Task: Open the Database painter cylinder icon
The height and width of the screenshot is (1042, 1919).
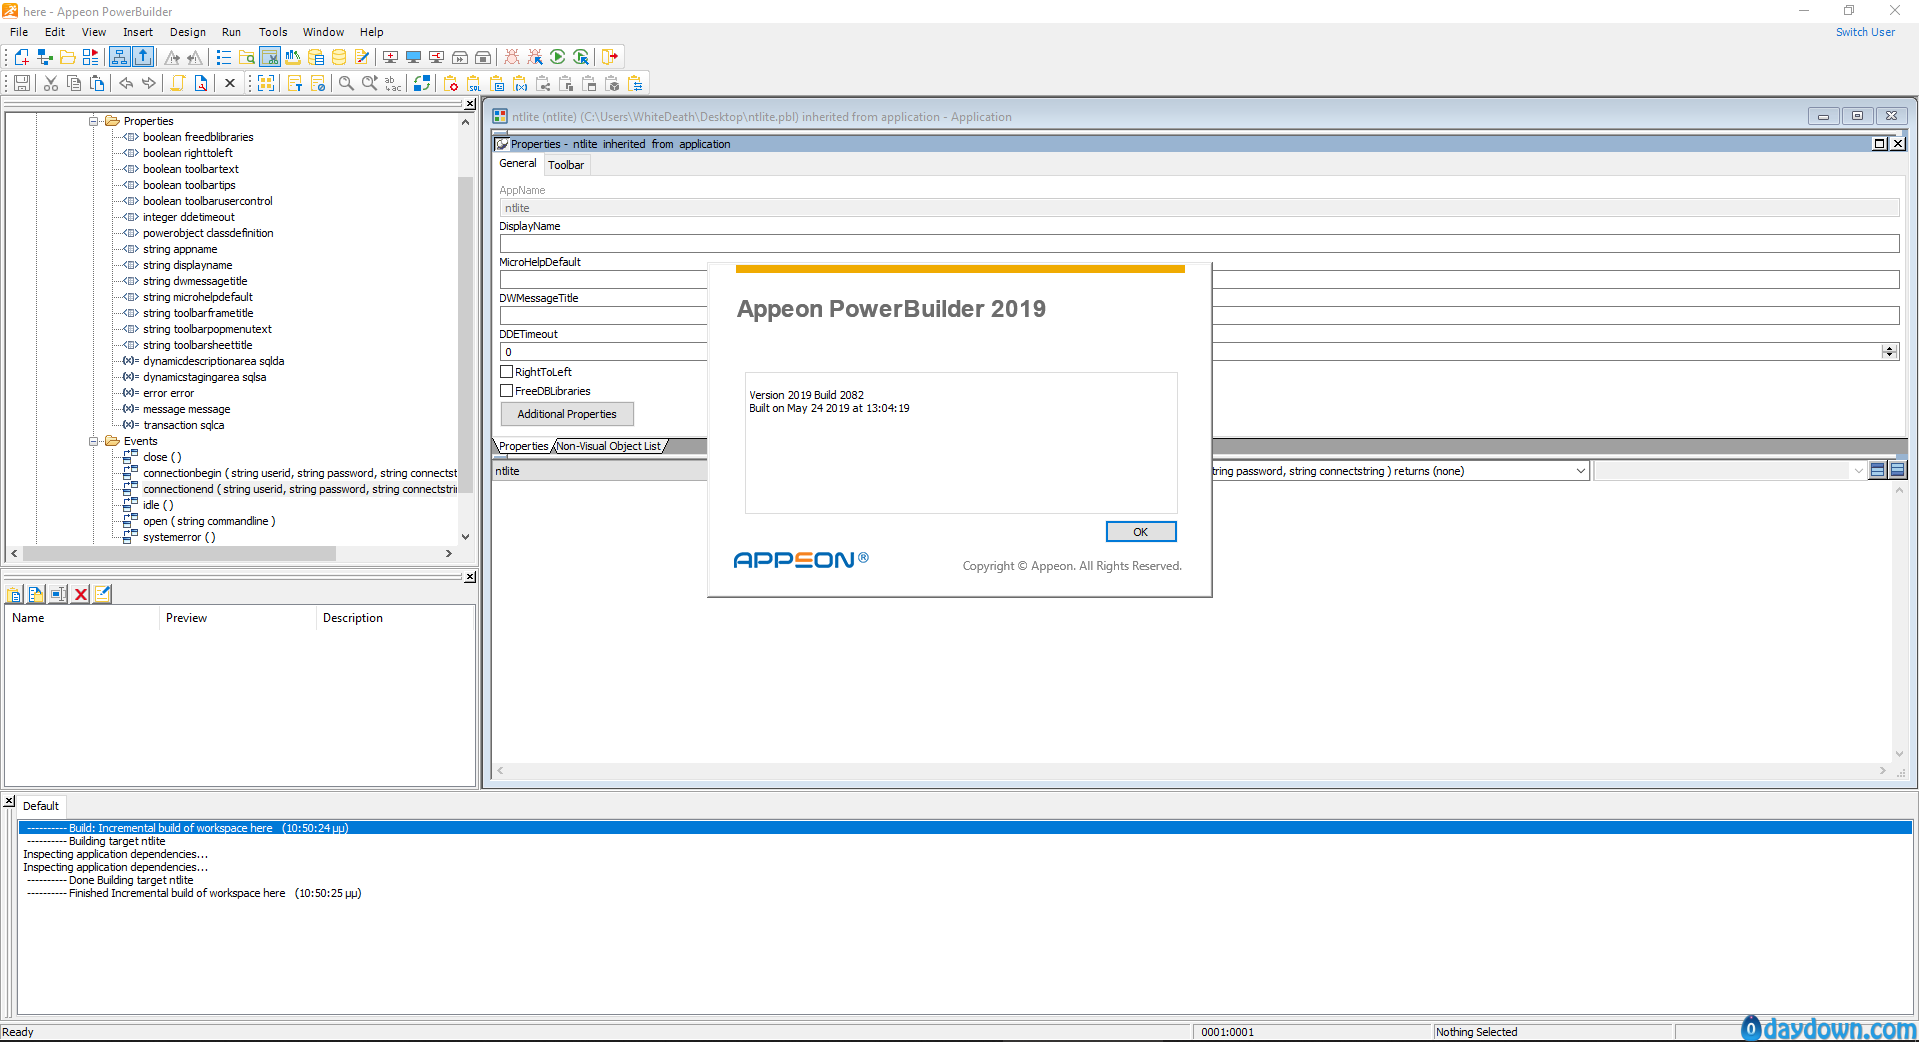Action: pos(339,57)
